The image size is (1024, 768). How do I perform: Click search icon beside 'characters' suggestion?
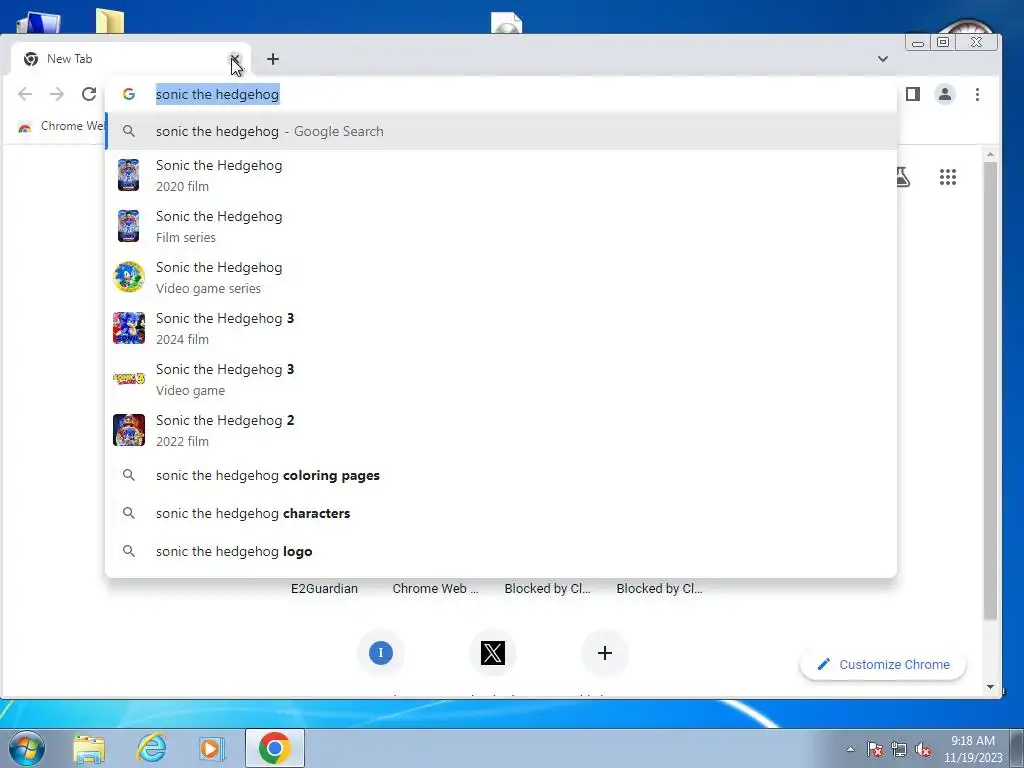pyautogui.click(x=129, y=513)
